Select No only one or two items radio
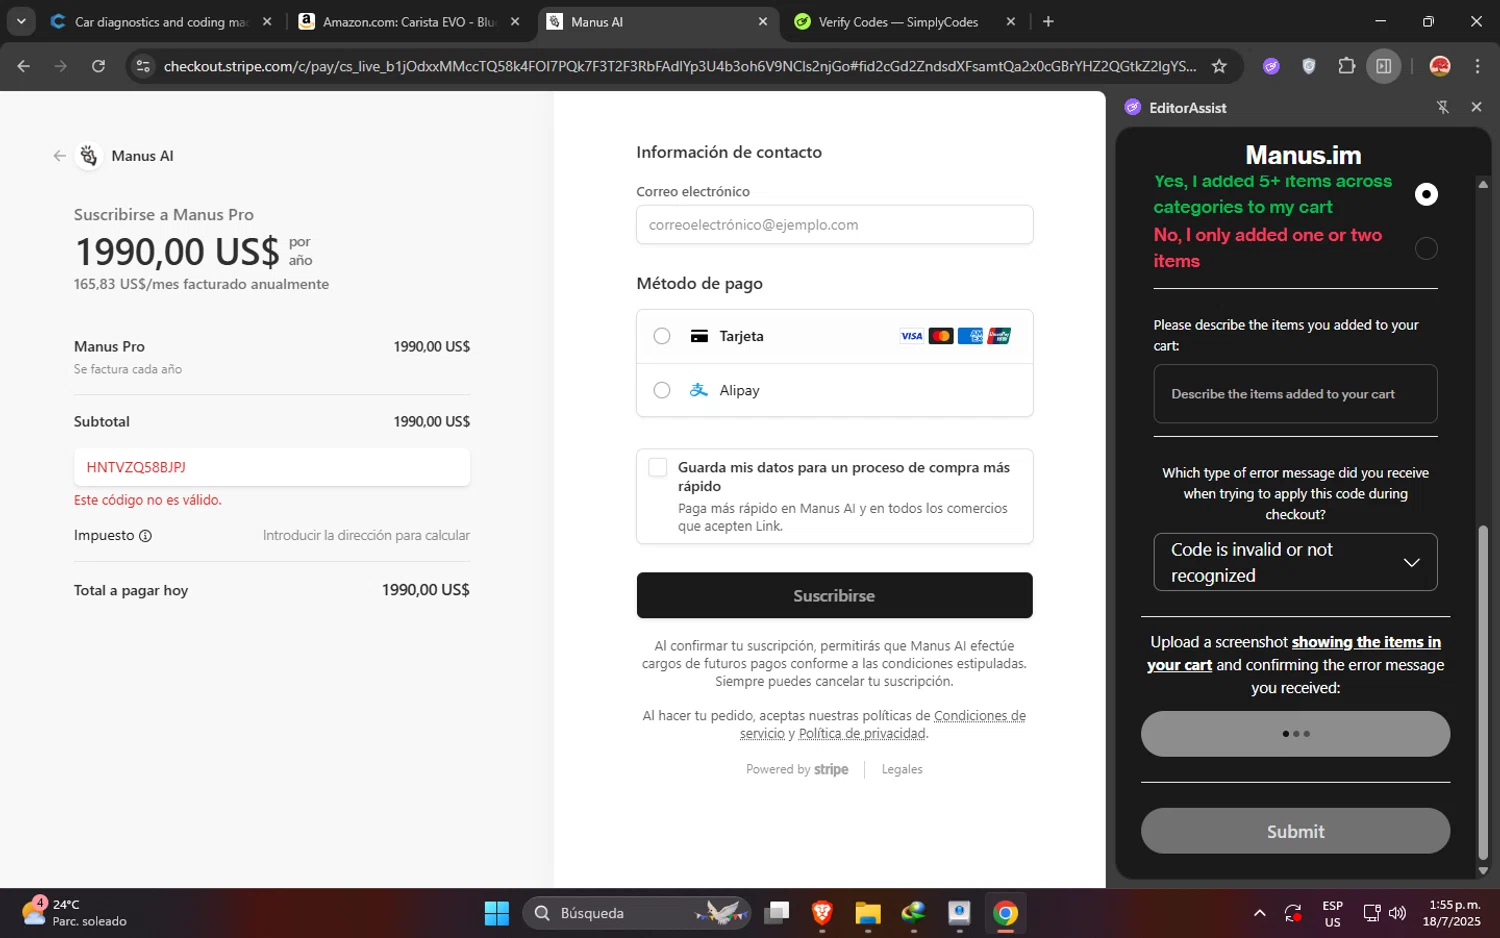Image resolution: width=1500 pixels, height=938 pixels. click(x=1426, y=248)
